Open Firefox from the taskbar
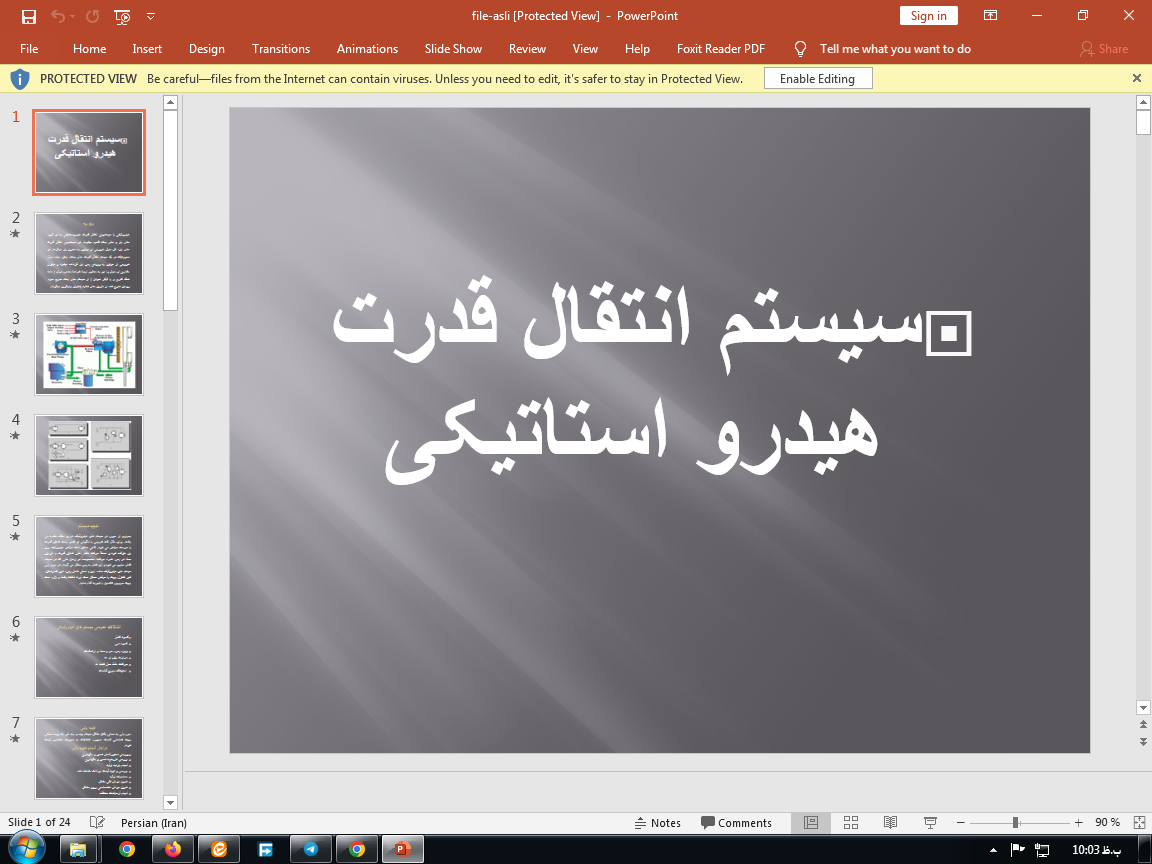Viewport: 1152px width, 864px height. coord(173,849)
